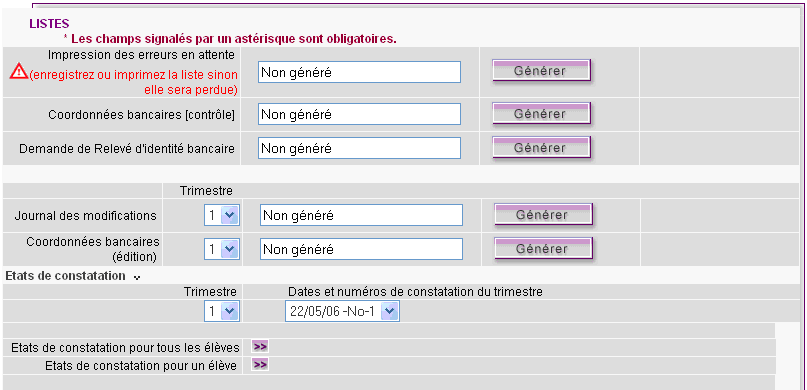Collapse the Etats de constatation section arrow
This screenshot has width=807, height=390.
(x=136, y=277)
